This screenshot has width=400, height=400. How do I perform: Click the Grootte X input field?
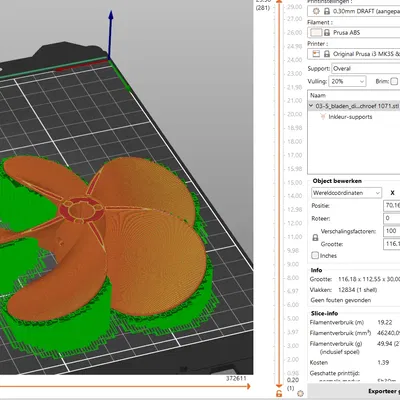pos(392,244)
